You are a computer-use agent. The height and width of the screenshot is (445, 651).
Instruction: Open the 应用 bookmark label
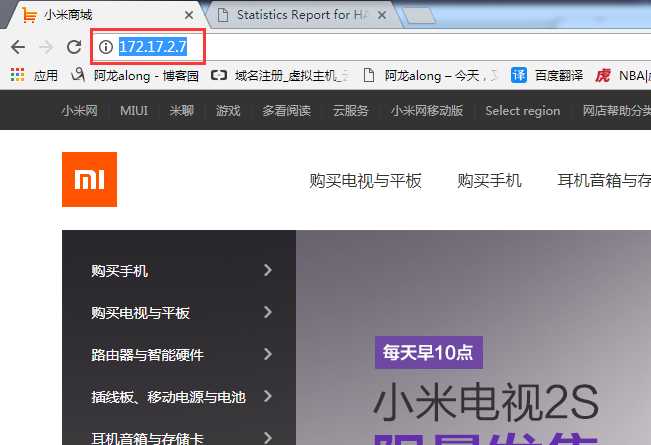(45, 76)
